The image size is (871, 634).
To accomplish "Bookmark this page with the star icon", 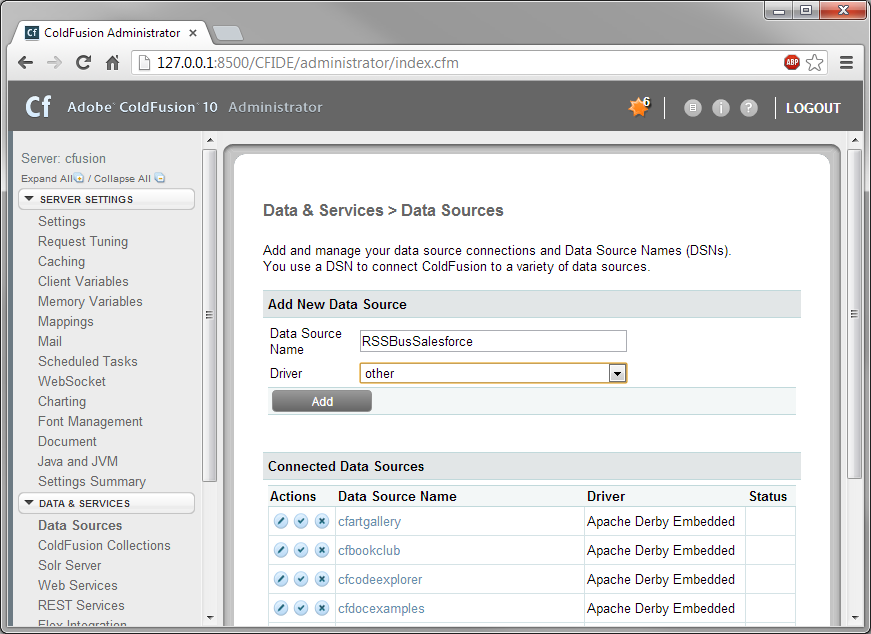I will click(815, 62).
